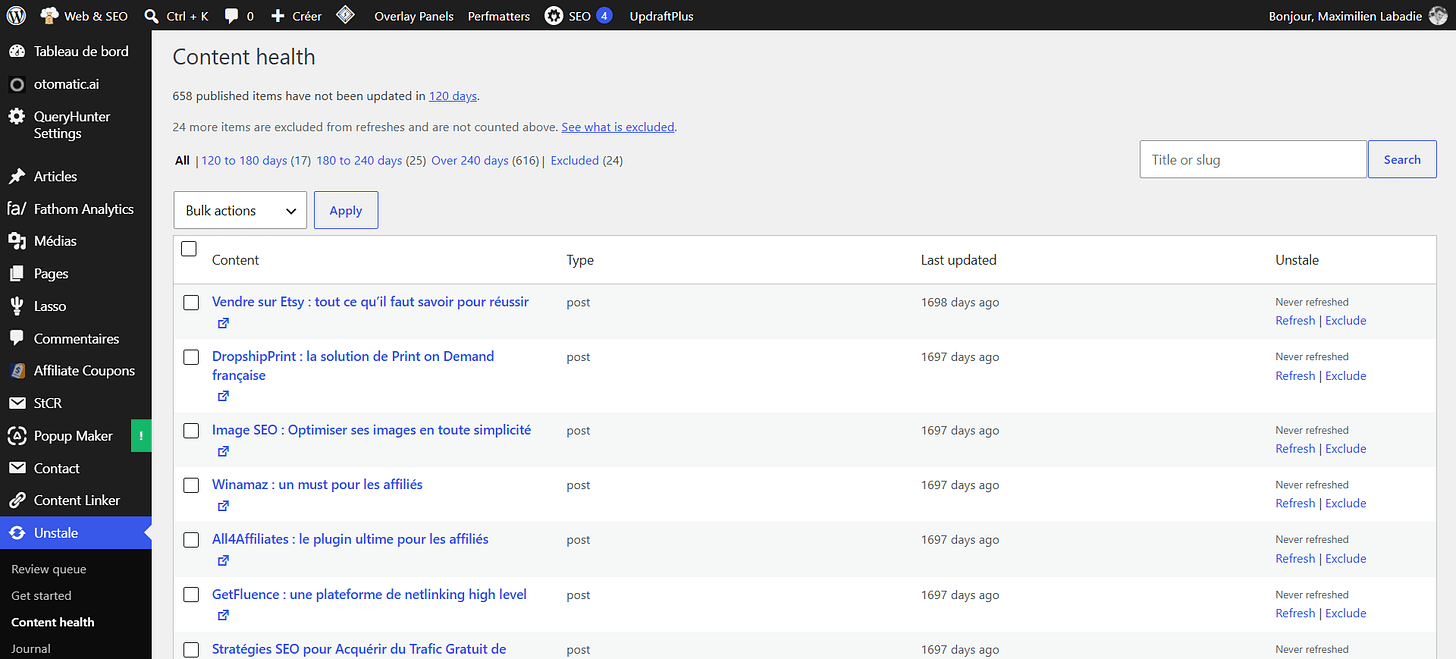Viewport: 1456px width, 659px height.
Task: Click the Popup Maker sidebar icon
Action: [16, 436]
